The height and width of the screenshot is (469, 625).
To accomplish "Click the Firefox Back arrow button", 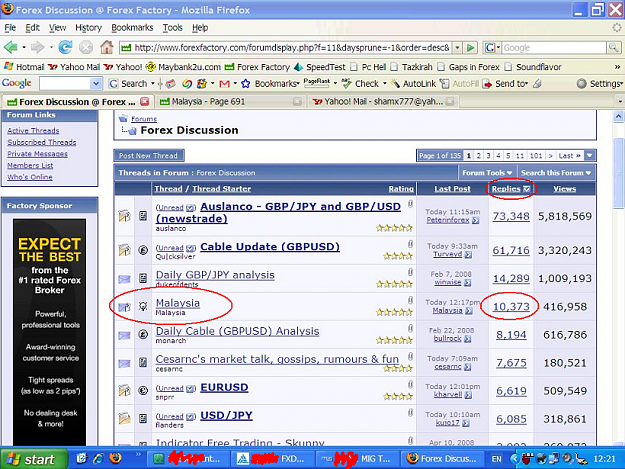I will (x=10, y=47).
